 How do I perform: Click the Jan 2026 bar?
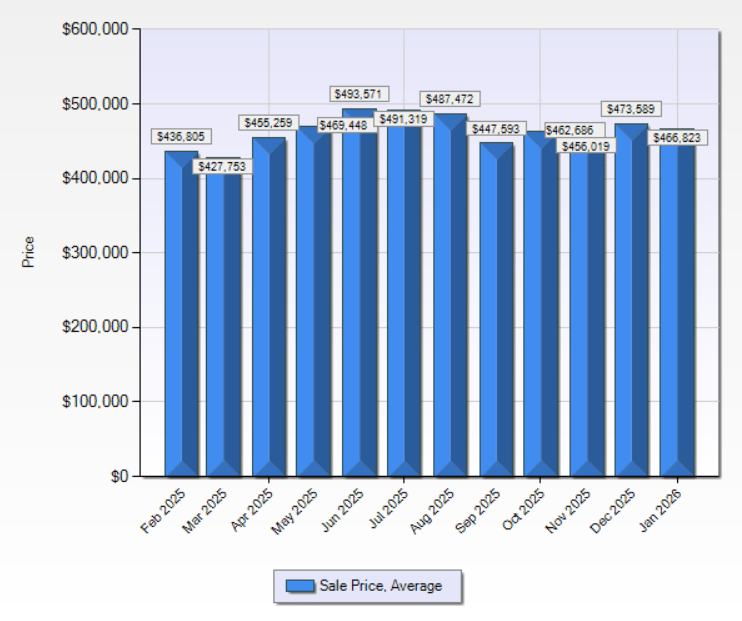pos(676,320)
